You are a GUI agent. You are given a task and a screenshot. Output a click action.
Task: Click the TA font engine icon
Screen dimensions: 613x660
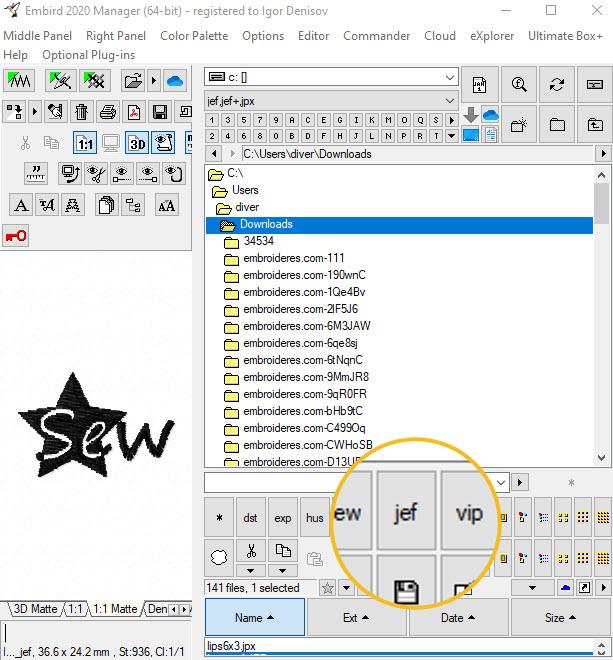coord(47,205)
